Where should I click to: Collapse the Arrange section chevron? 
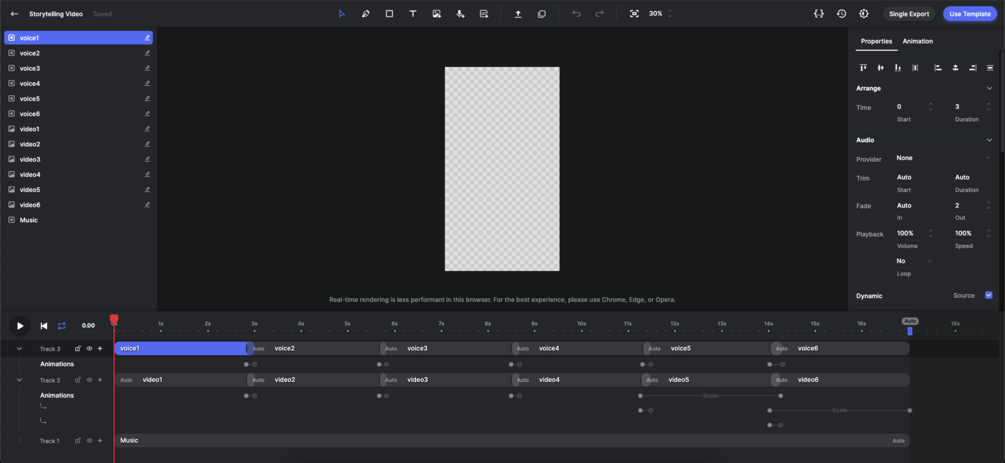point(989,88)
